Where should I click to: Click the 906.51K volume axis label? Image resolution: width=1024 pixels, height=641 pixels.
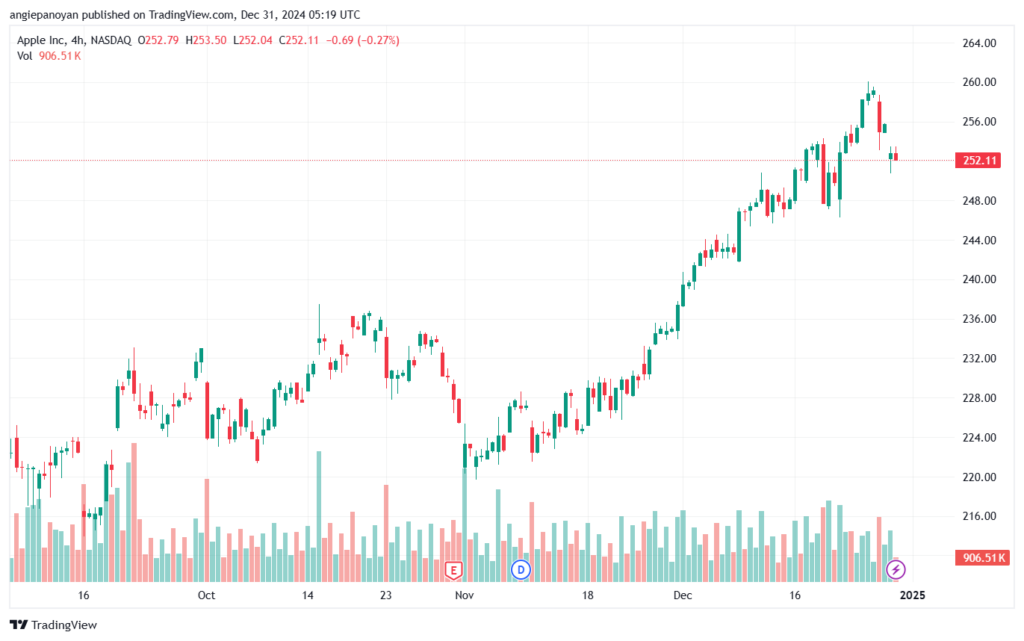coord(982,557)
